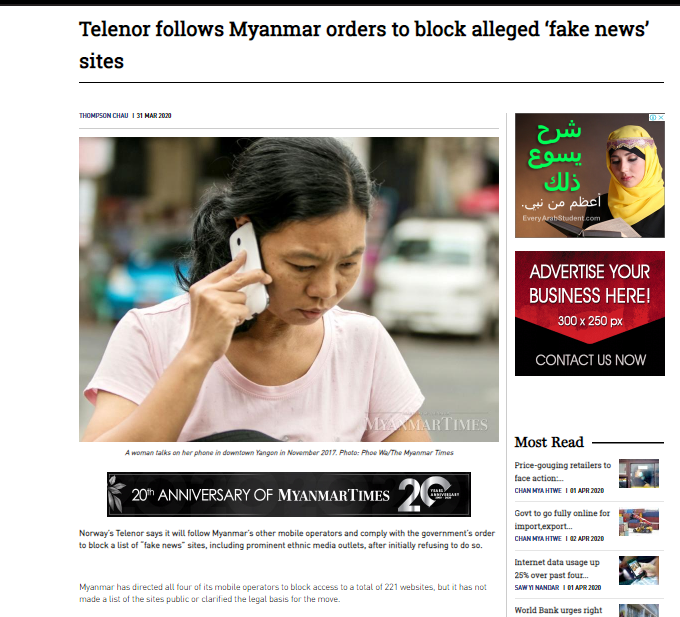680x617 pixels.
Task: Close the Arabic ad via X icon
Action: pyautogui.click(x=661, y=118)
